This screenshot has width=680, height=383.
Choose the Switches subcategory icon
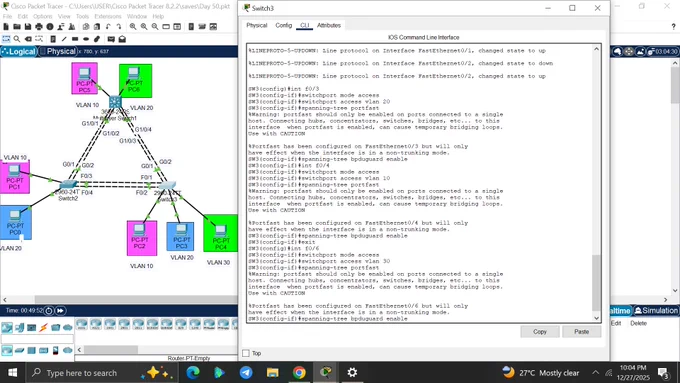pyautogui.click(x=19, y=350)
